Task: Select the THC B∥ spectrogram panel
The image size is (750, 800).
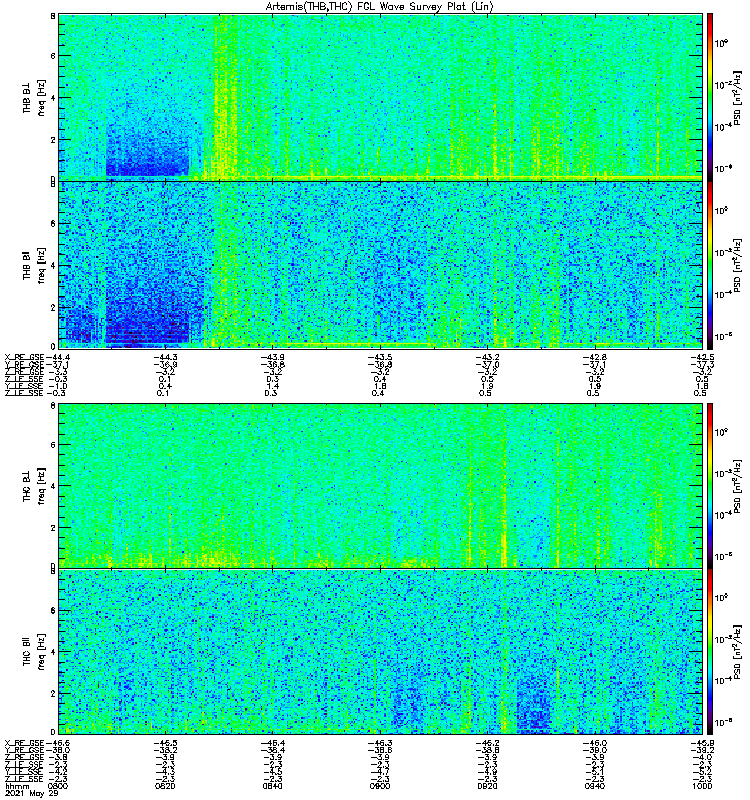Action: click(380, 652)
